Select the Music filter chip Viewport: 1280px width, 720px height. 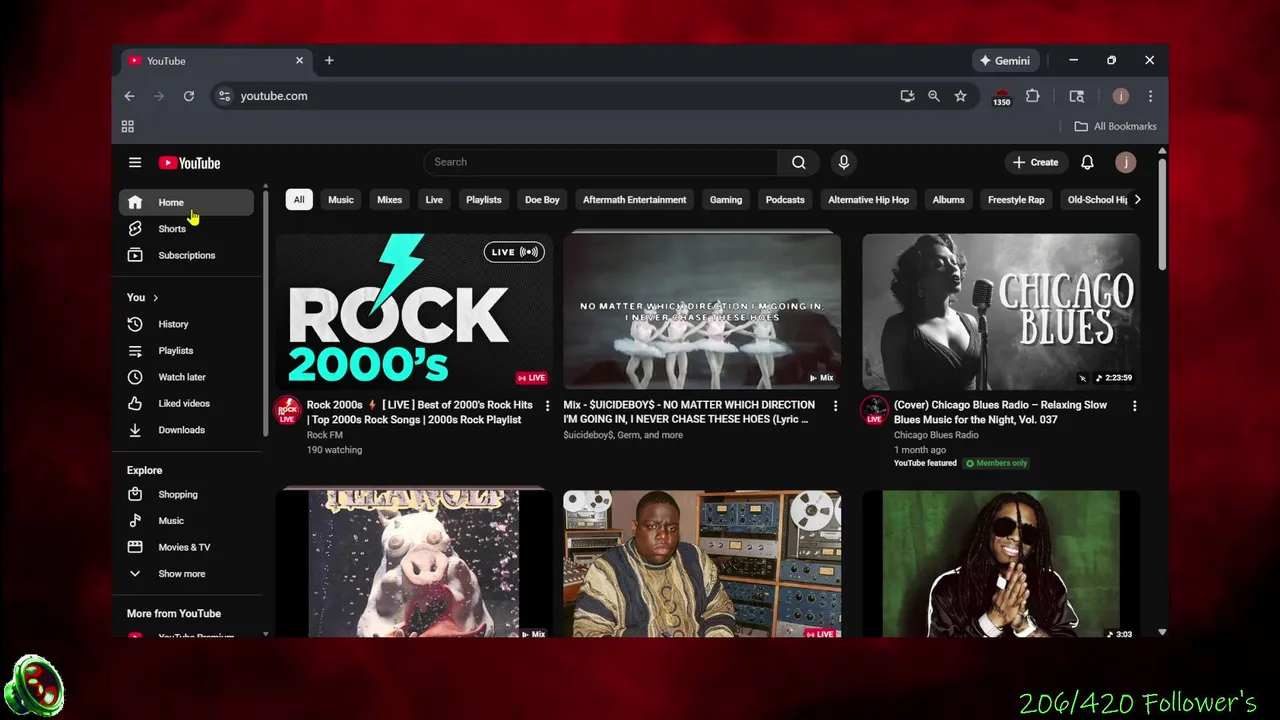pyautogui.click(x=341, y=199)
